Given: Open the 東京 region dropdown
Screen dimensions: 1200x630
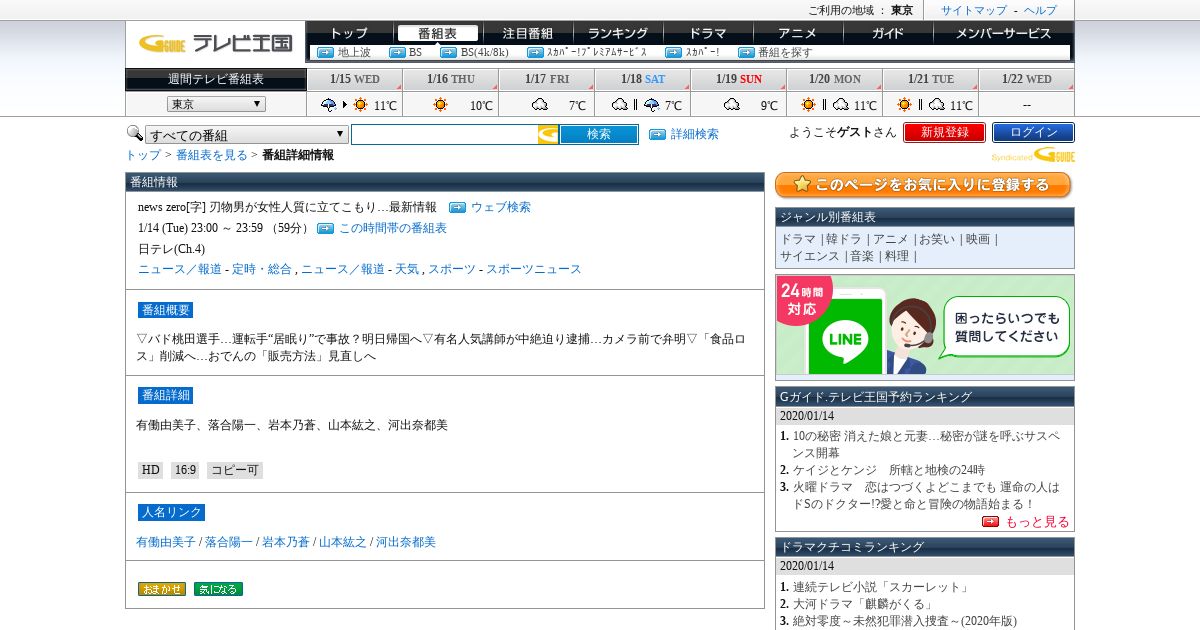Looking at the screenshot, I should (216, 104).
